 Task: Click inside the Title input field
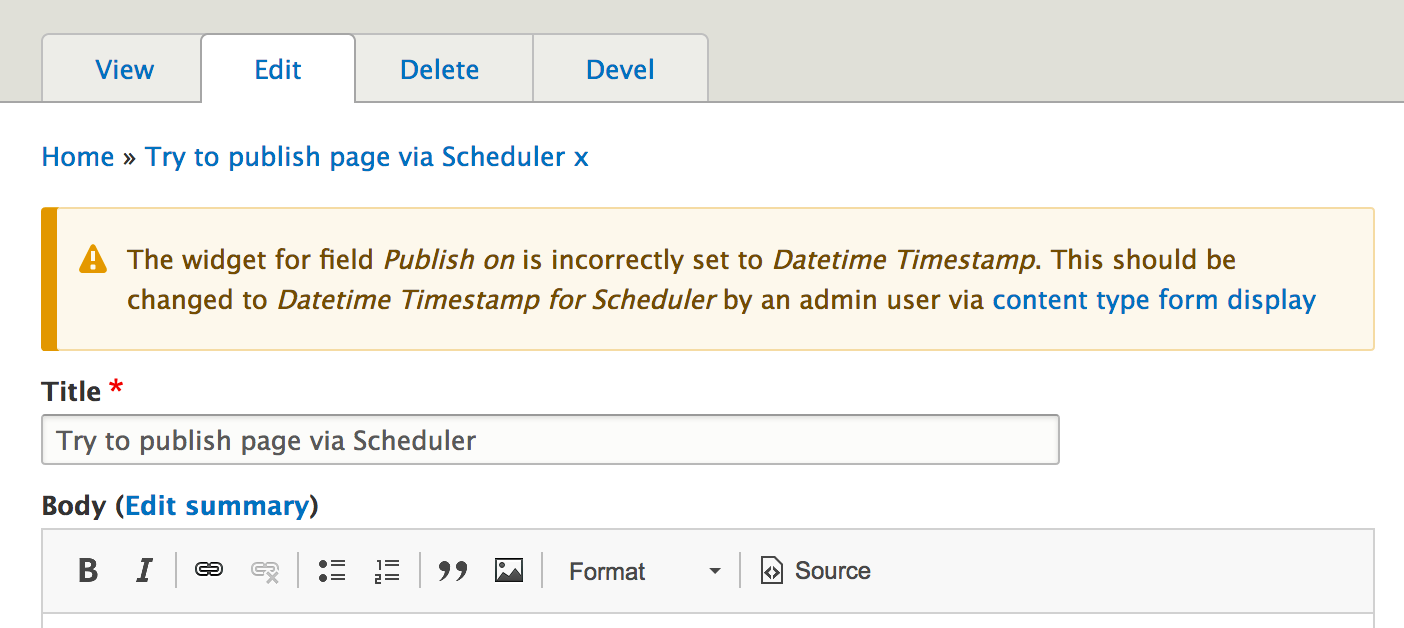tap(550, 440)
